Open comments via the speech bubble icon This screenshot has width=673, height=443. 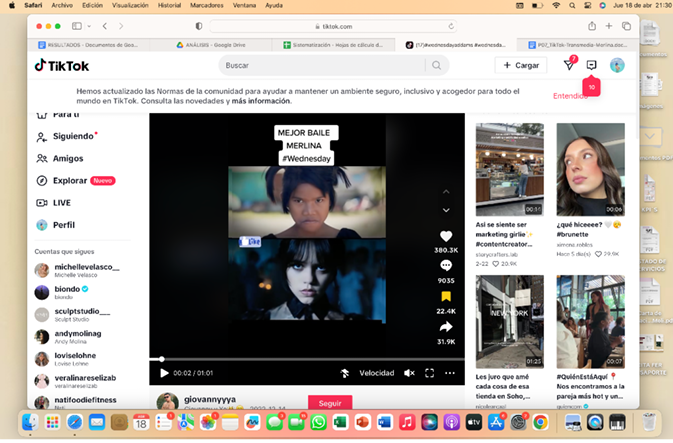pyautogui.click(x=446, y=266)
